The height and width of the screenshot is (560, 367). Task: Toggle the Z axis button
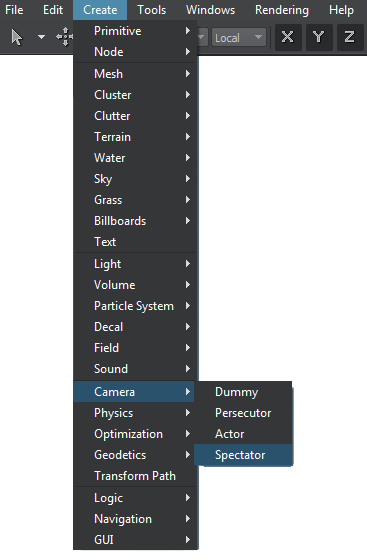350,37
